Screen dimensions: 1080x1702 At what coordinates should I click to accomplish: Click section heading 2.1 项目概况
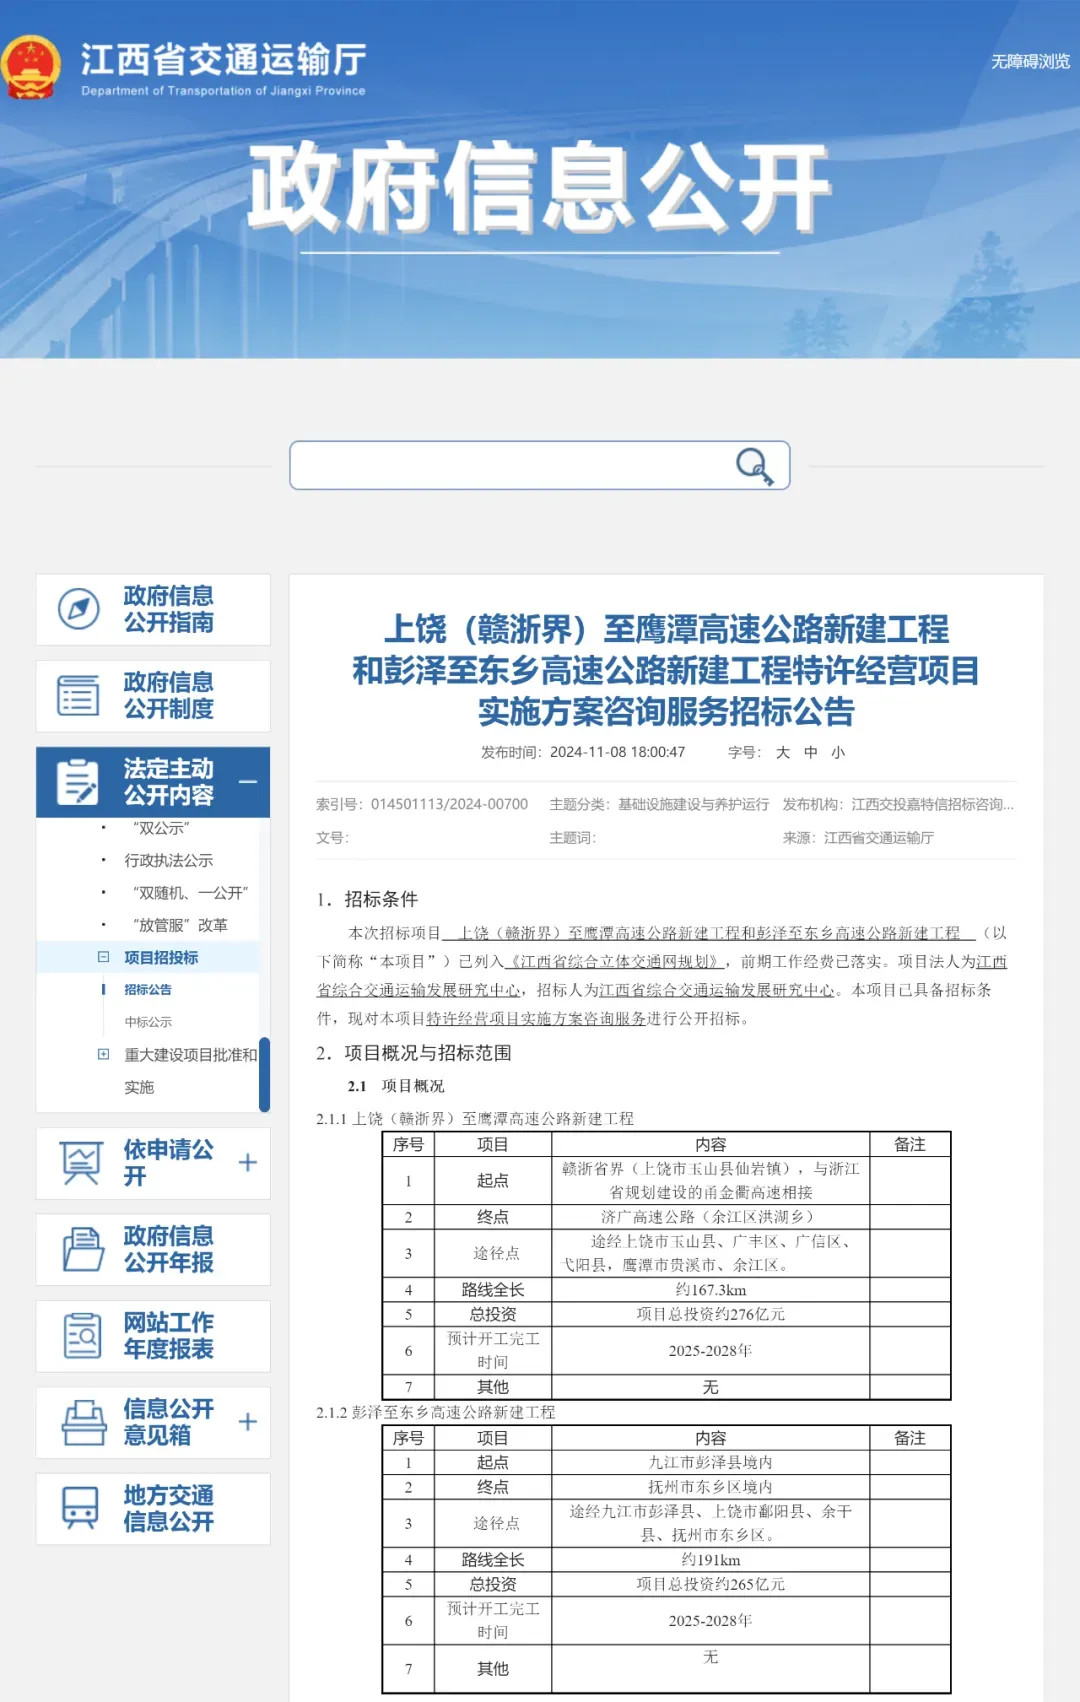coord(396,1086)
